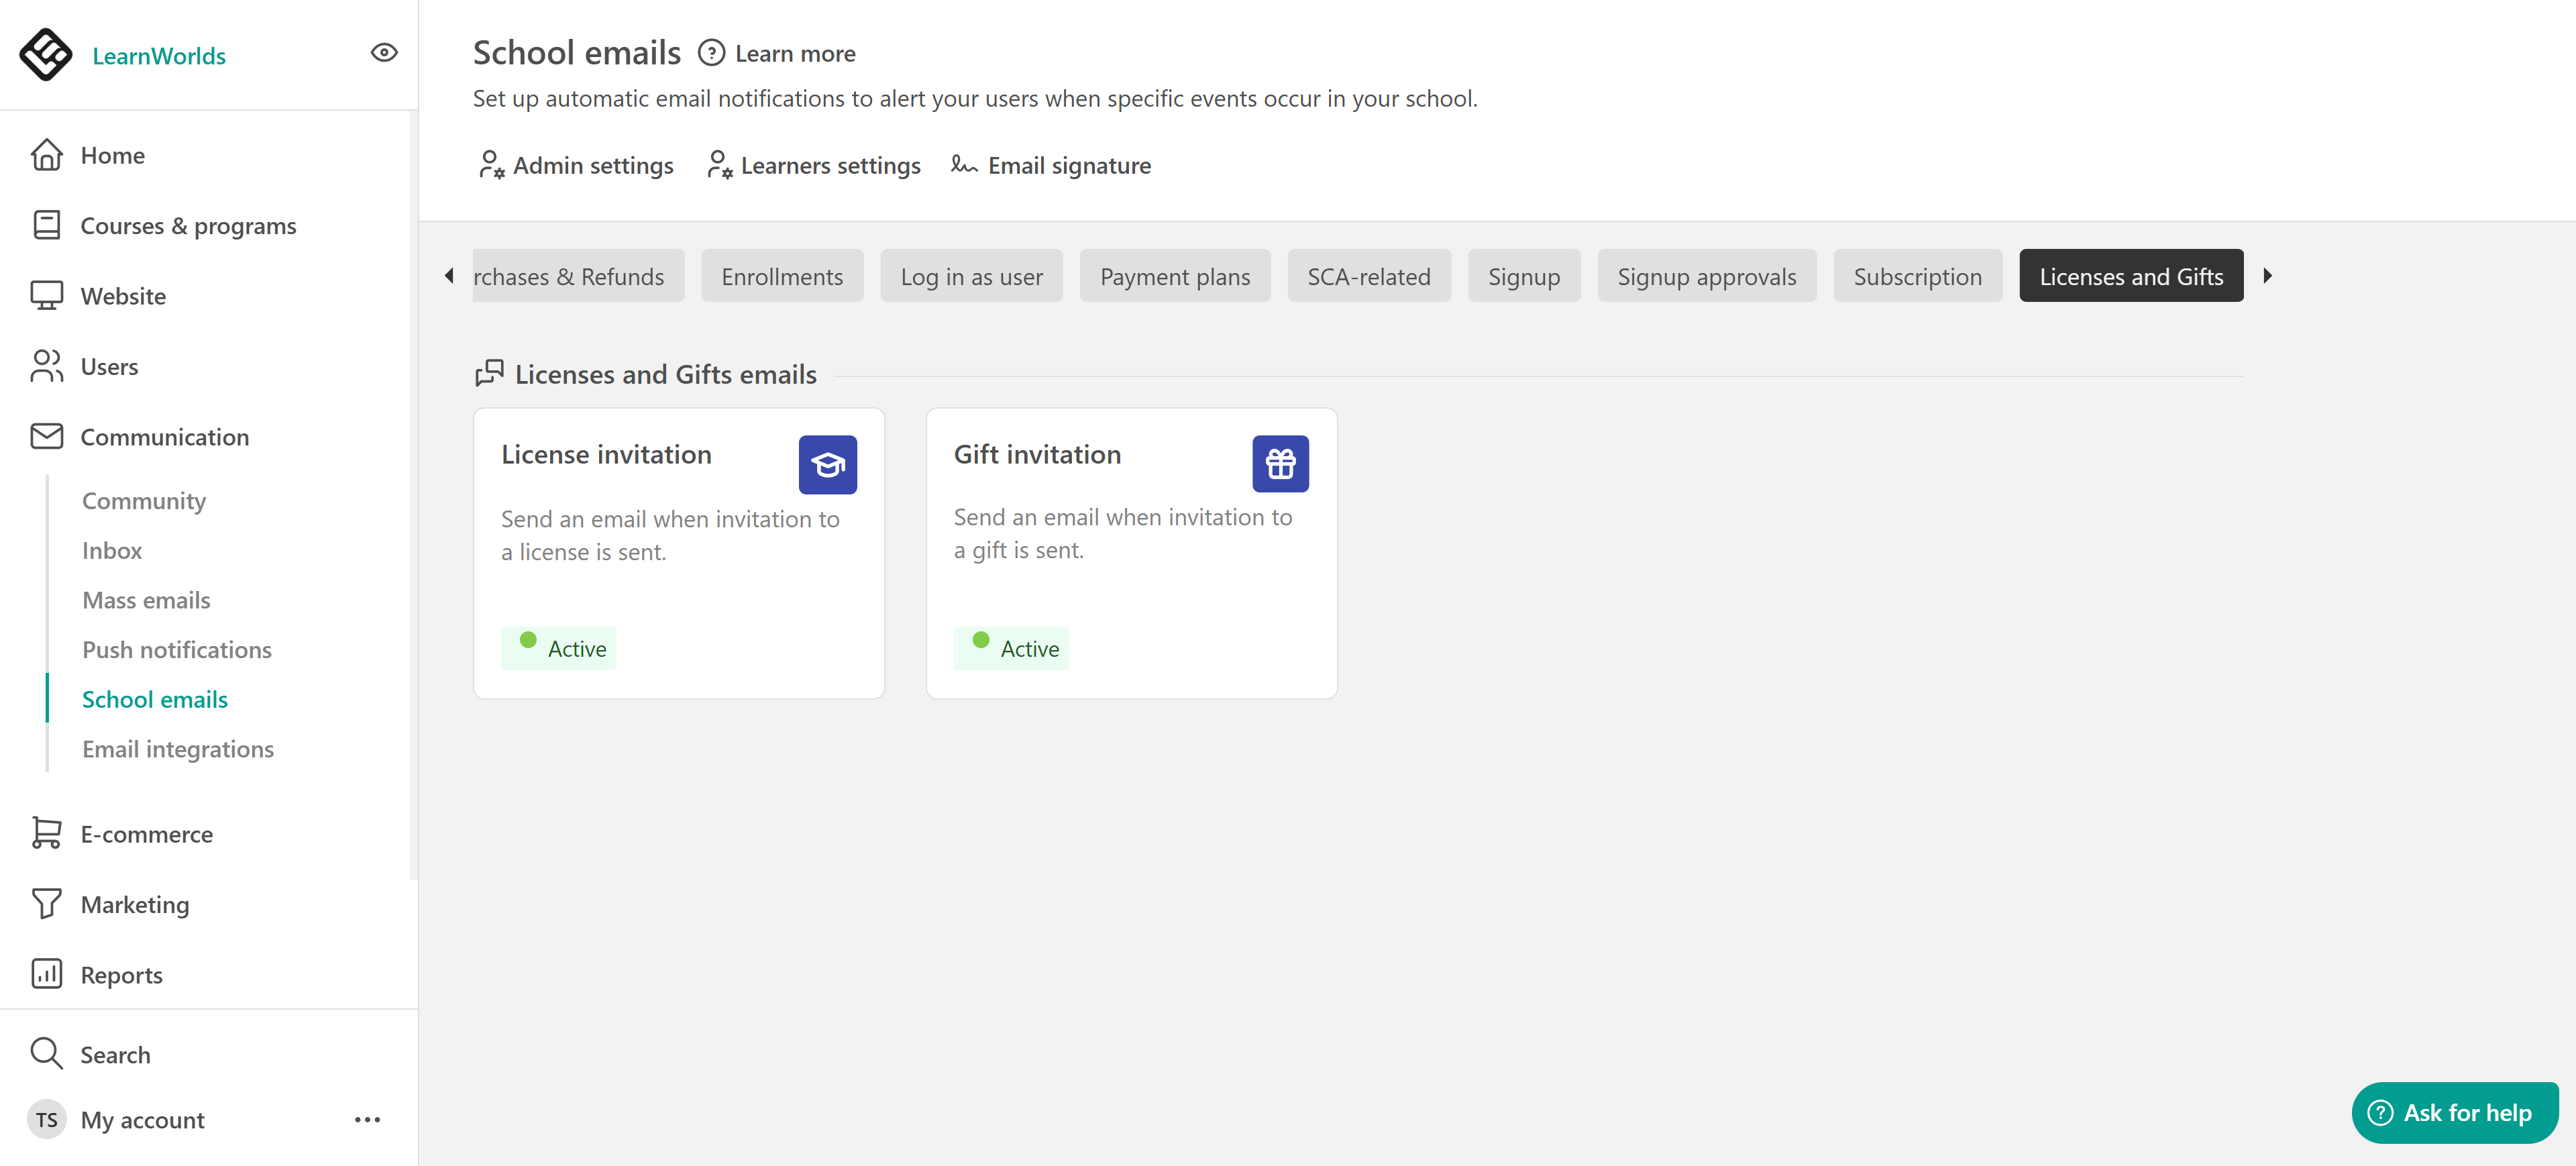This screenshot has width=2576, height=1166.
Task: Open the Marketing funnel icon
Action: click(x=46, y=904)
